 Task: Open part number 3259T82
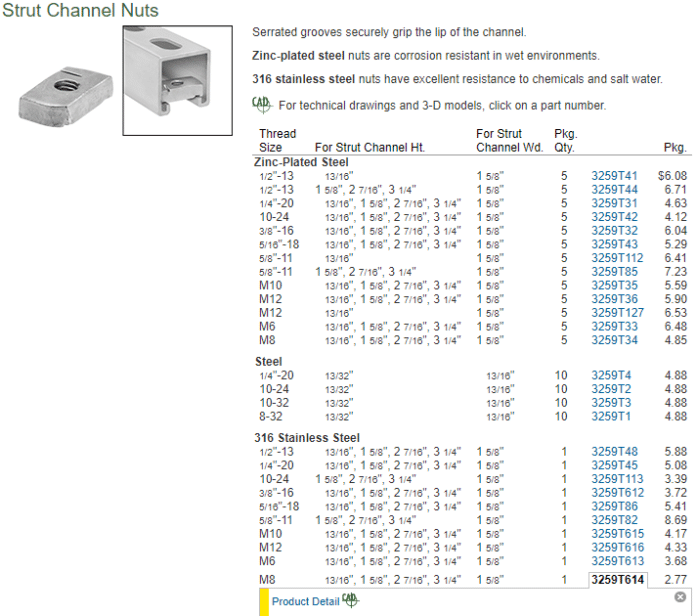pyautogui.click(x=614, y=520)
